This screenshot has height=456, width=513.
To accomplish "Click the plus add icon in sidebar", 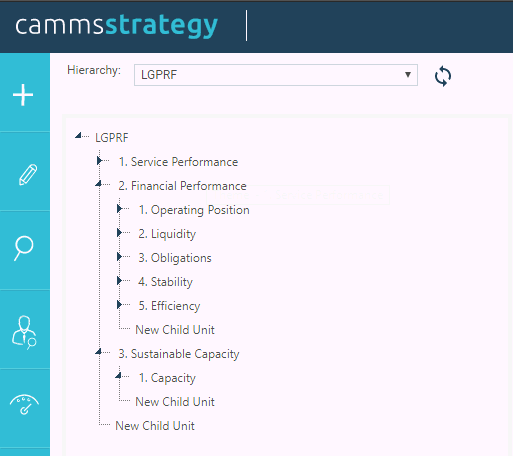I will [x=23, y=95].
